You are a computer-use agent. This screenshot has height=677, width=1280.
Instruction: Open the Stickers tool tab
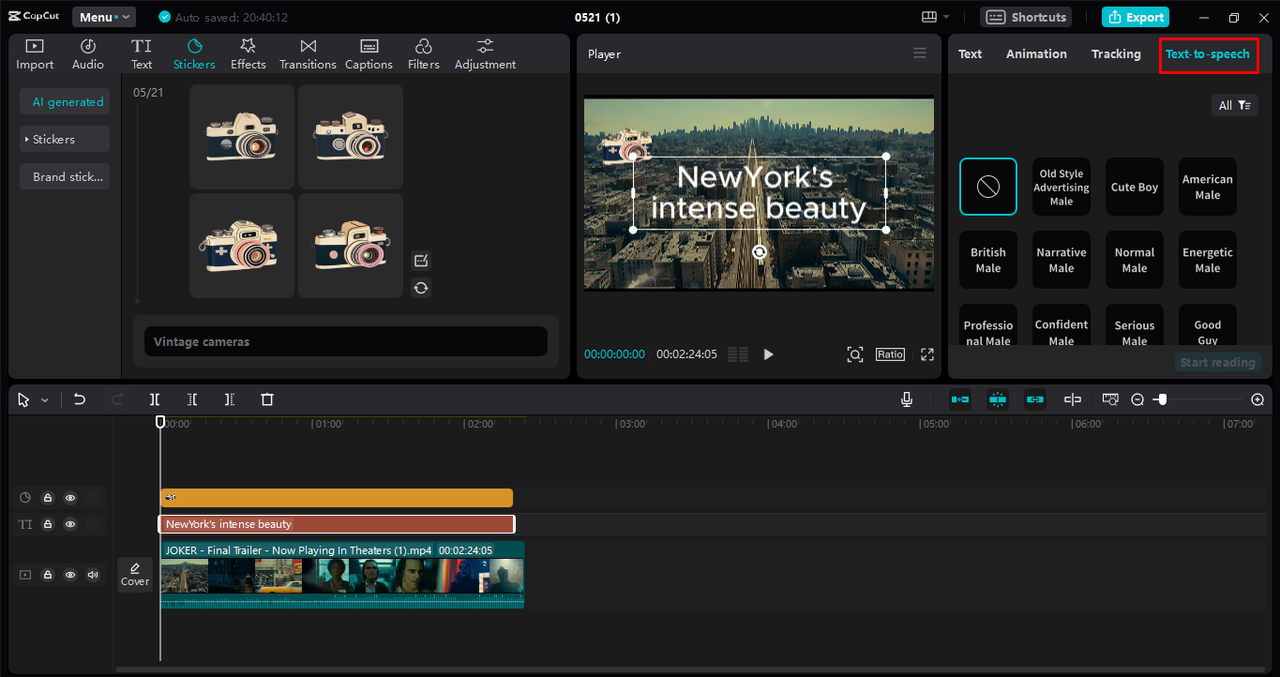pyautogui.click(x=194, y=54)
